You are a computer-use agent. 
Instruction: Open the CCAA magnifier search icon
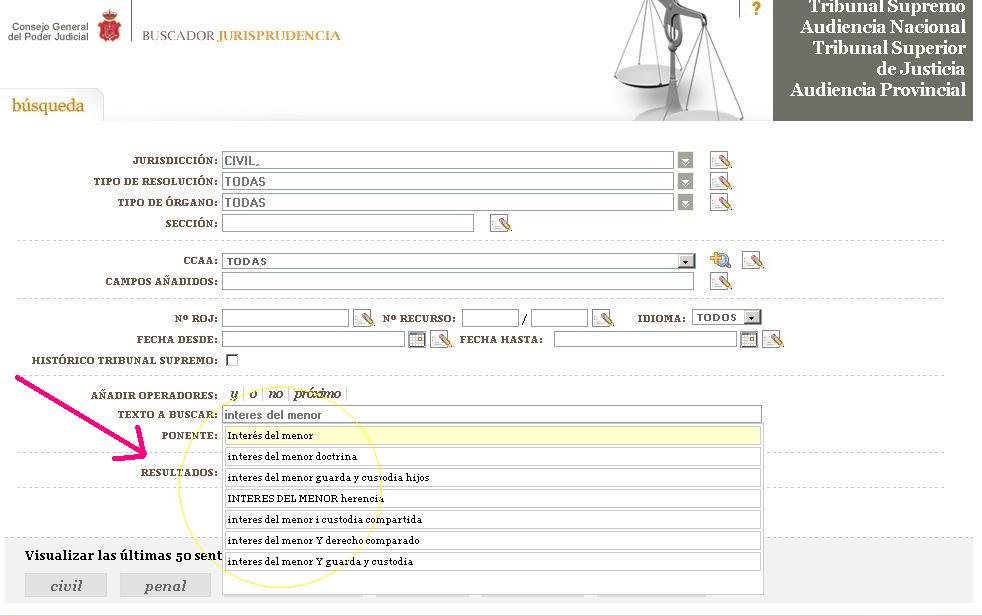(720, 260)
